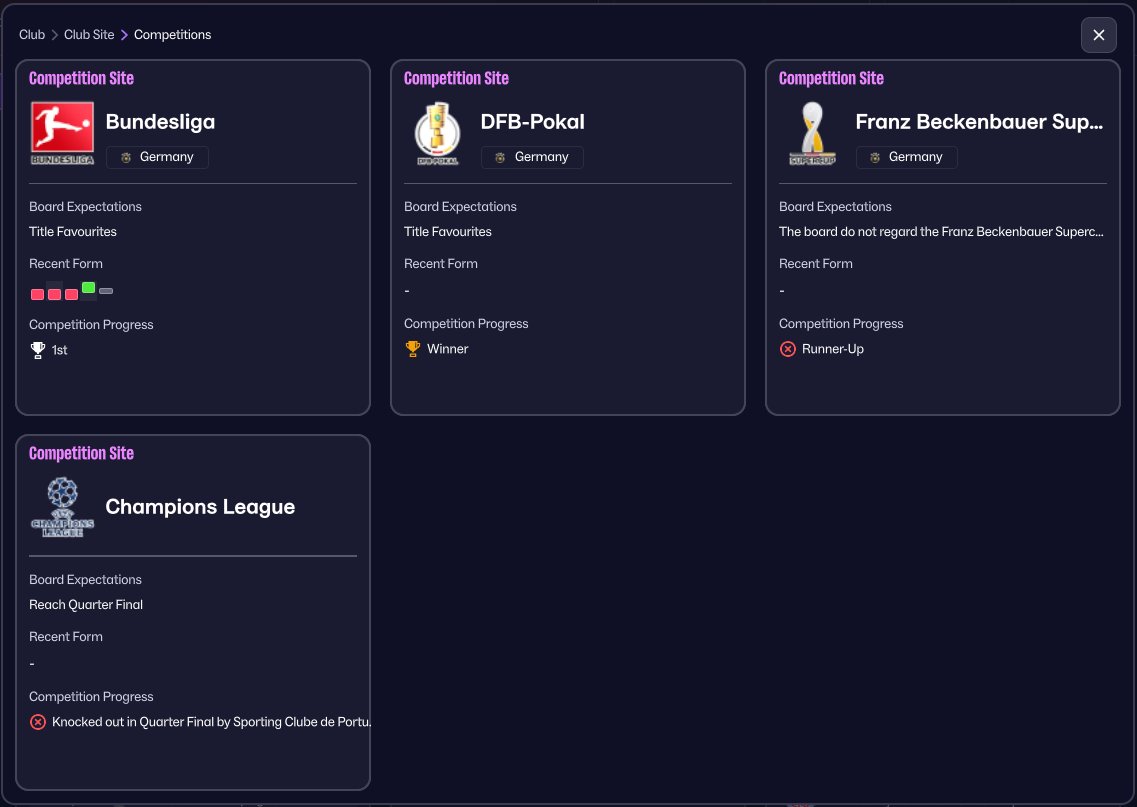Click Board Expectations label on Bundesliga card
Screen dimensions: 1137x807
tap(86, 207)
